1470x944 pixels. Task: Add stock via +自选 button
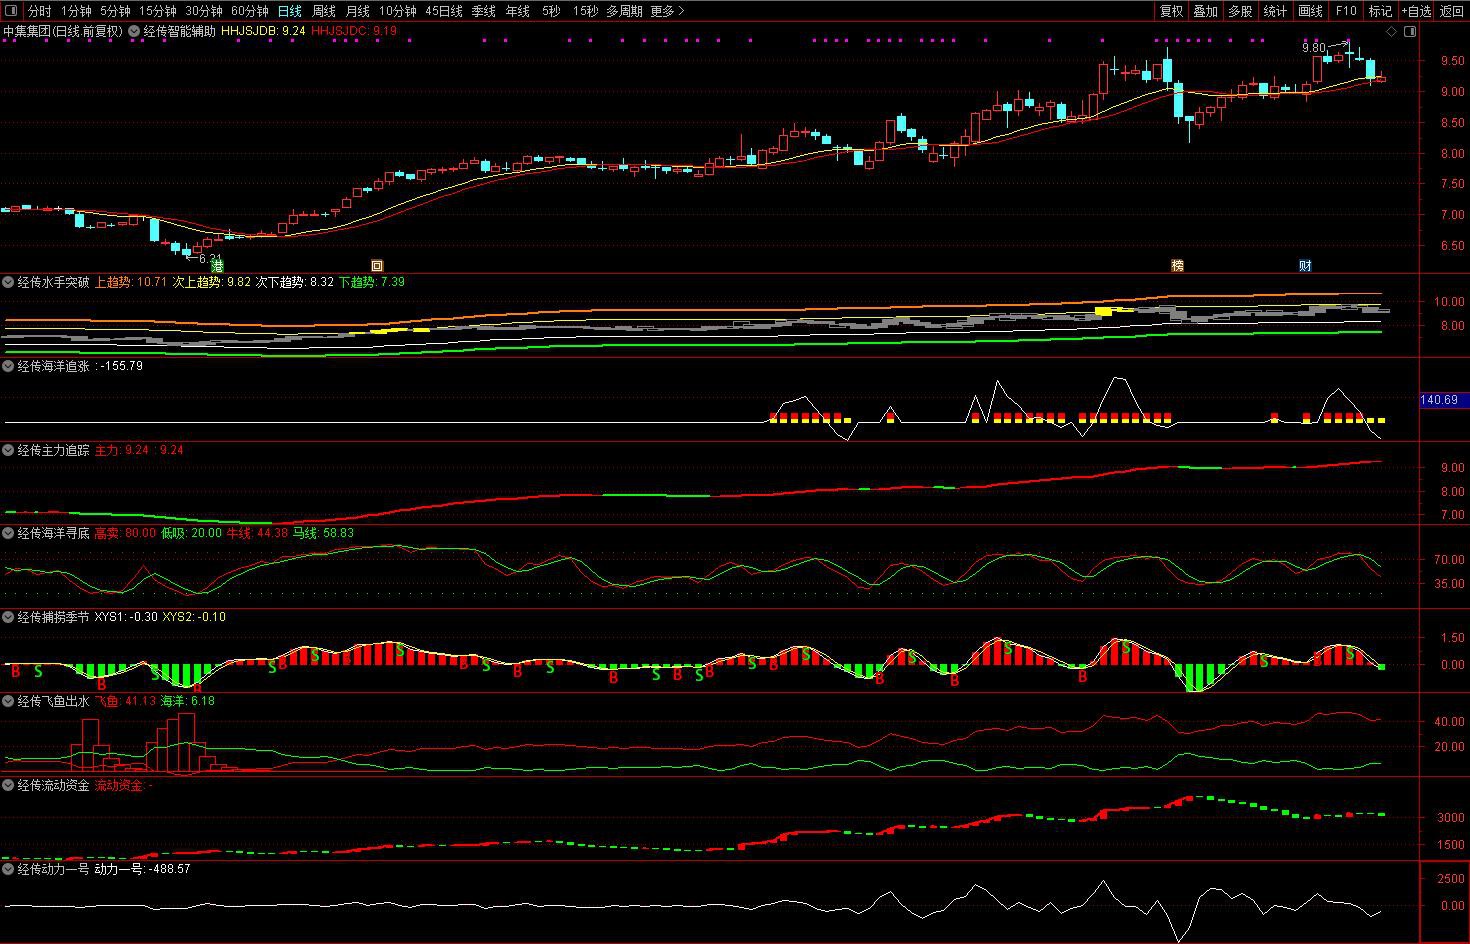coord(1416,11)
